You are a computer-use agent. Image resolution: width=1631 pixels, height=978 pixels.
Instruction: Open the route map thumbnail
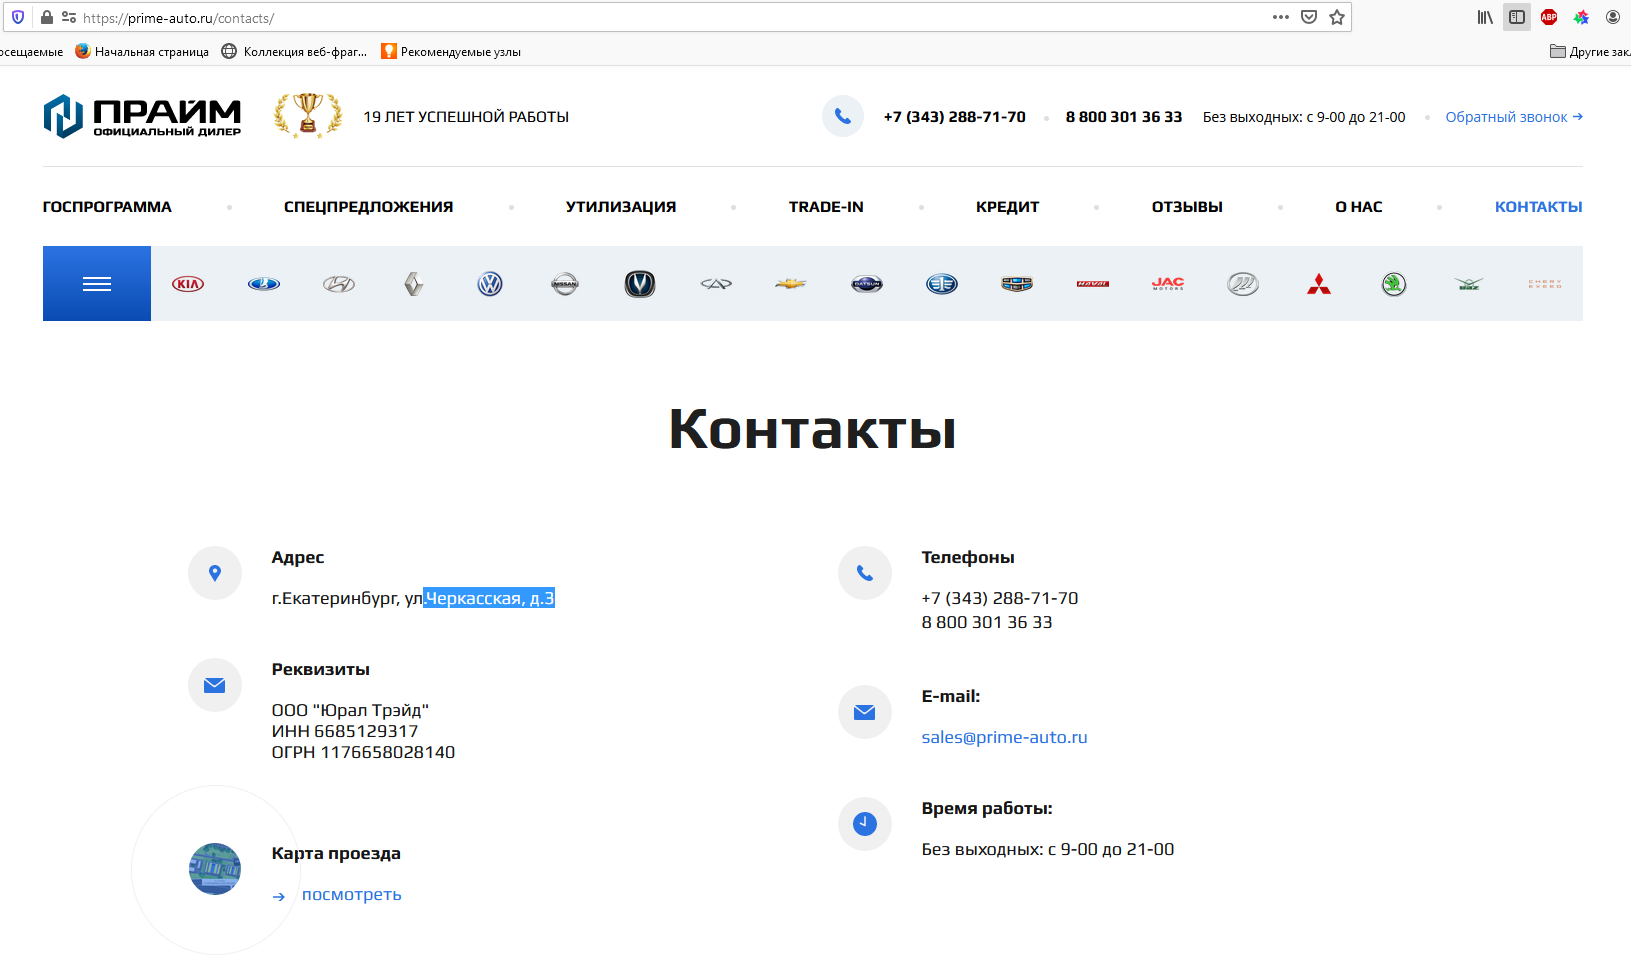tap(215, 869)
